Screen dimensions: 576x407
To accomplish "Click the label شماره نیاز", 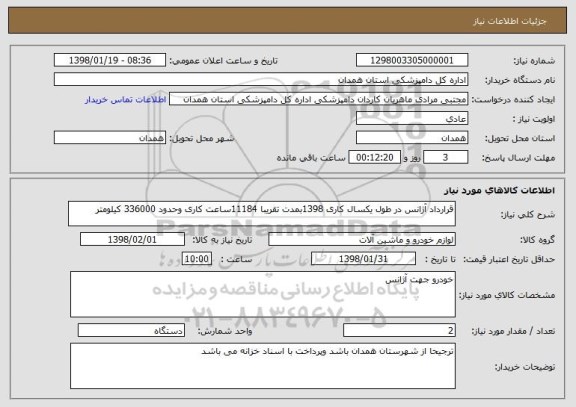I will pyautogui.click(x=534, y=61).
